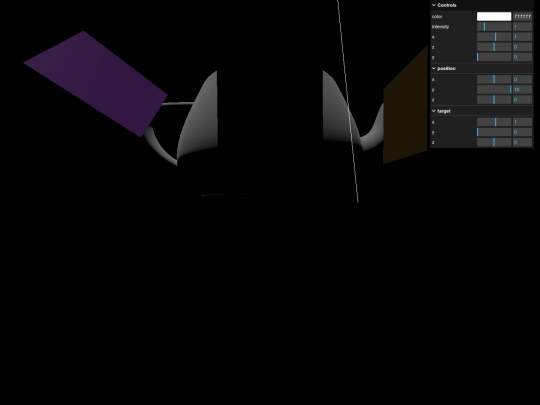The height and width of the screenshot is (405, 540).
Task: Adjust the Controls y slider above position
Action: tap(494, 57)
